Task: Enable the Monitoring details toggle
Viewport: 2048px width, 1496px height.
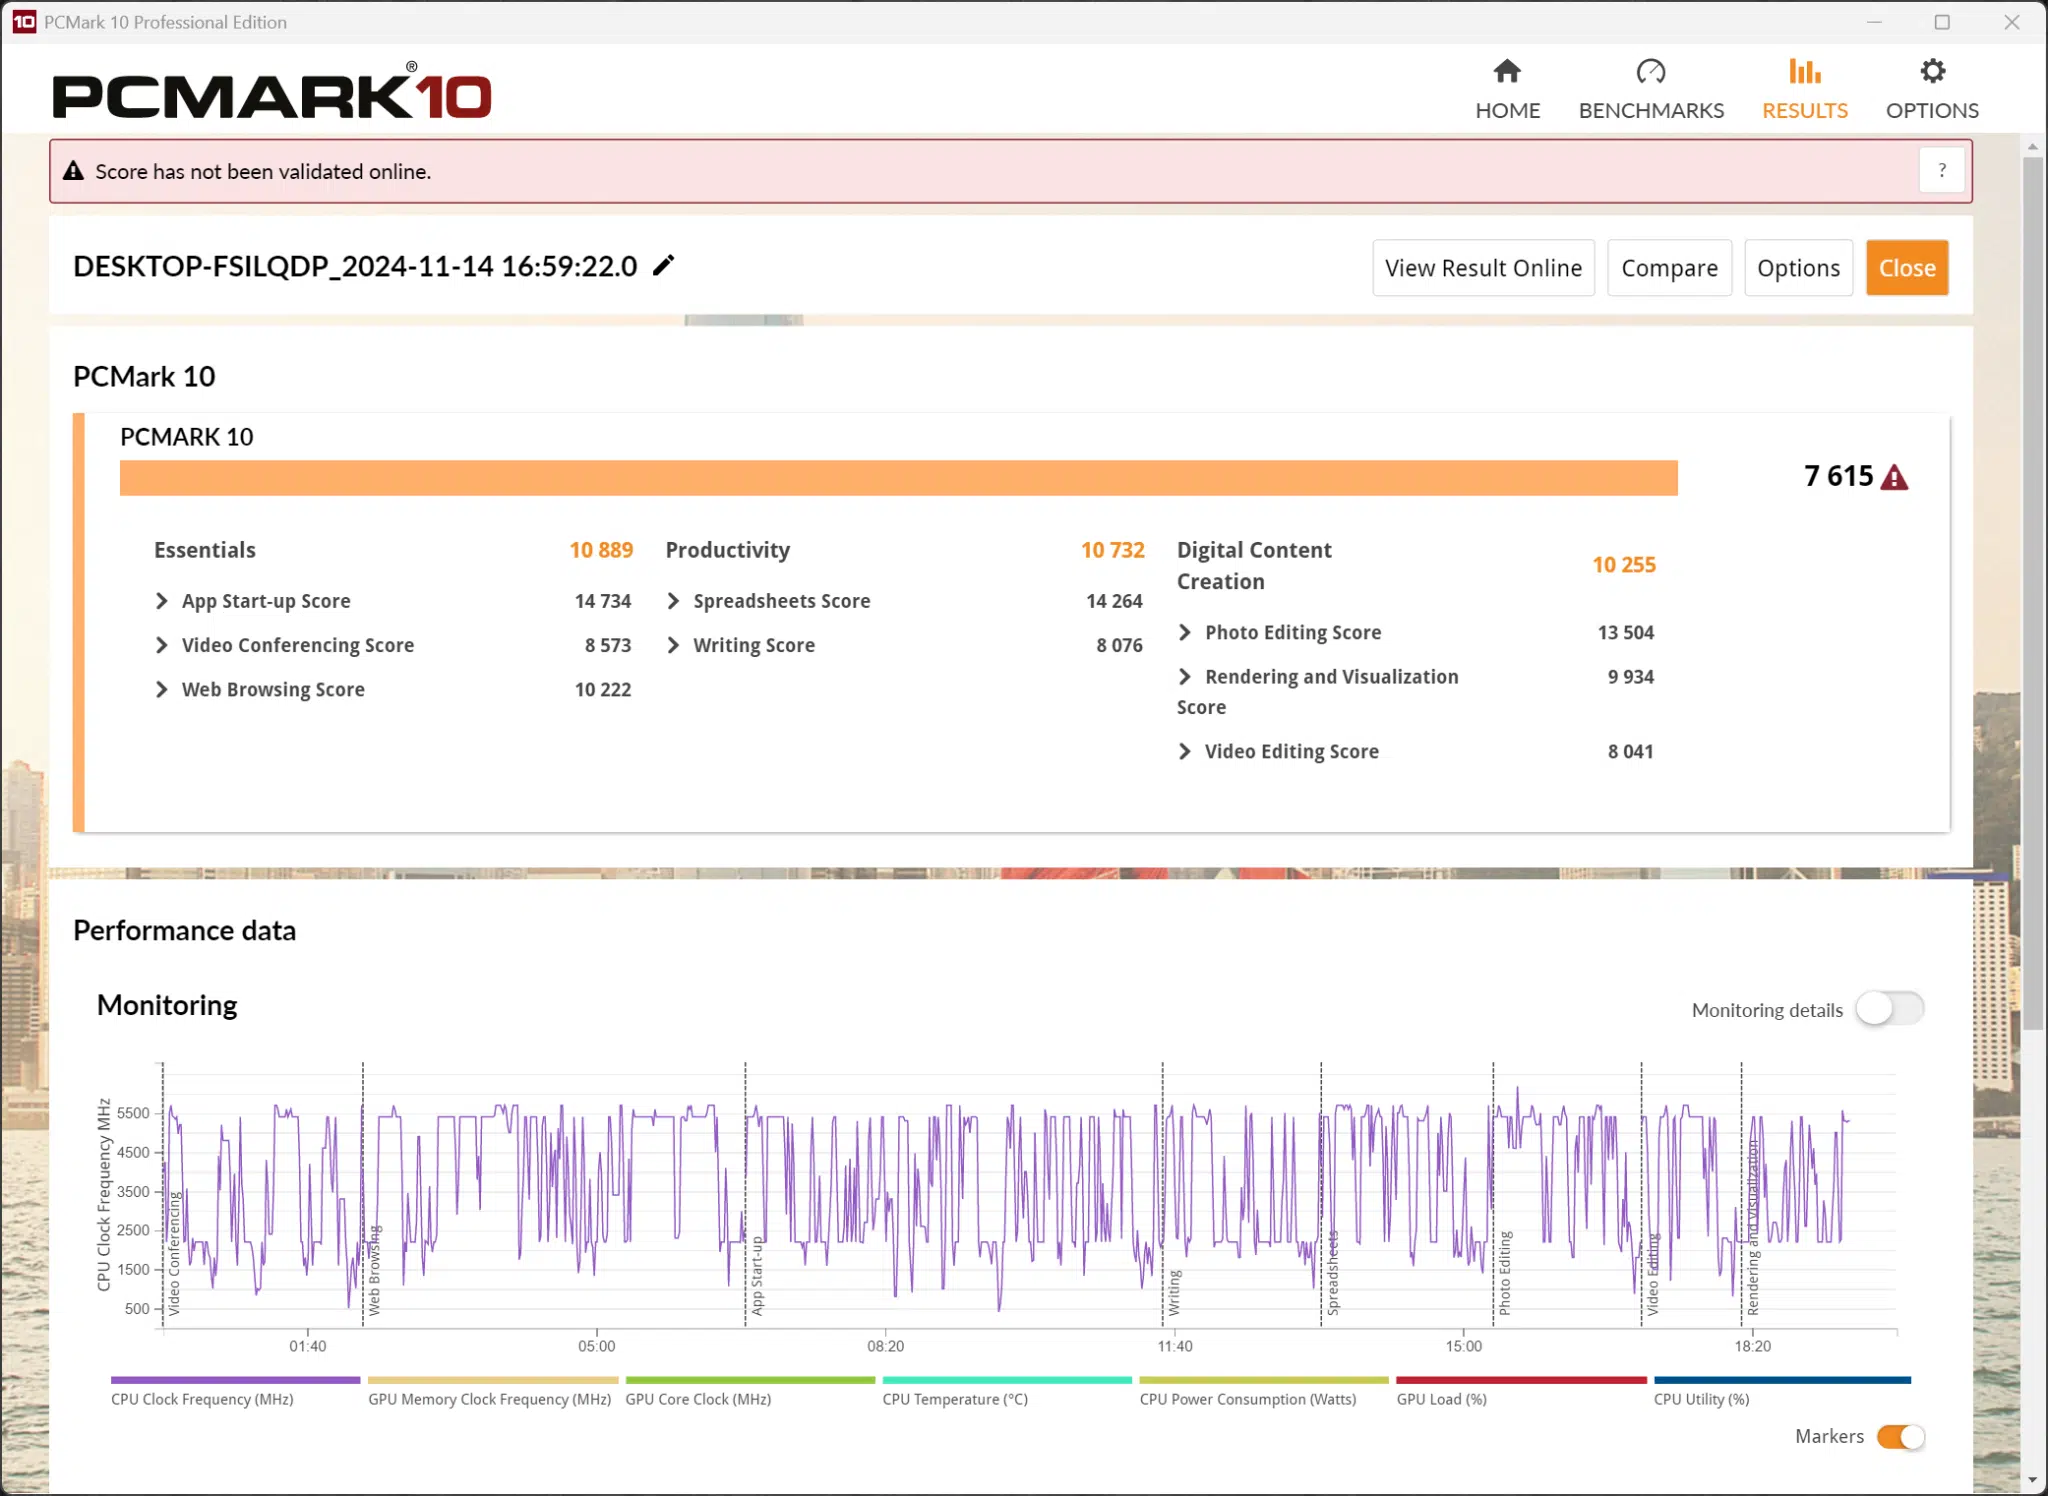Action: point(1889,1009)
